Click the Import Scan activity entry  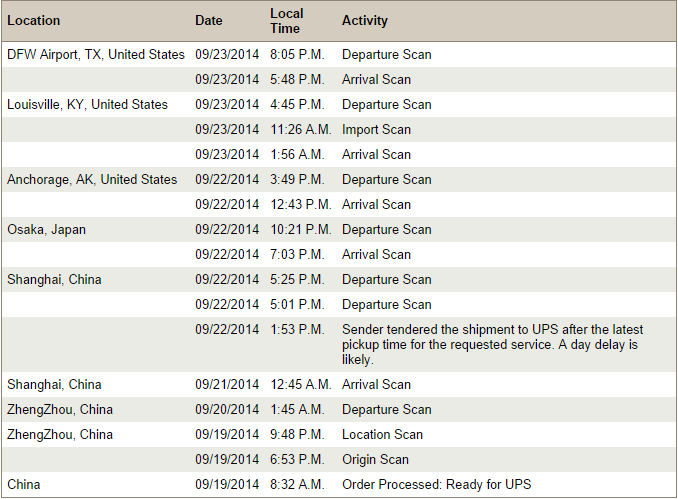(376, 130)
